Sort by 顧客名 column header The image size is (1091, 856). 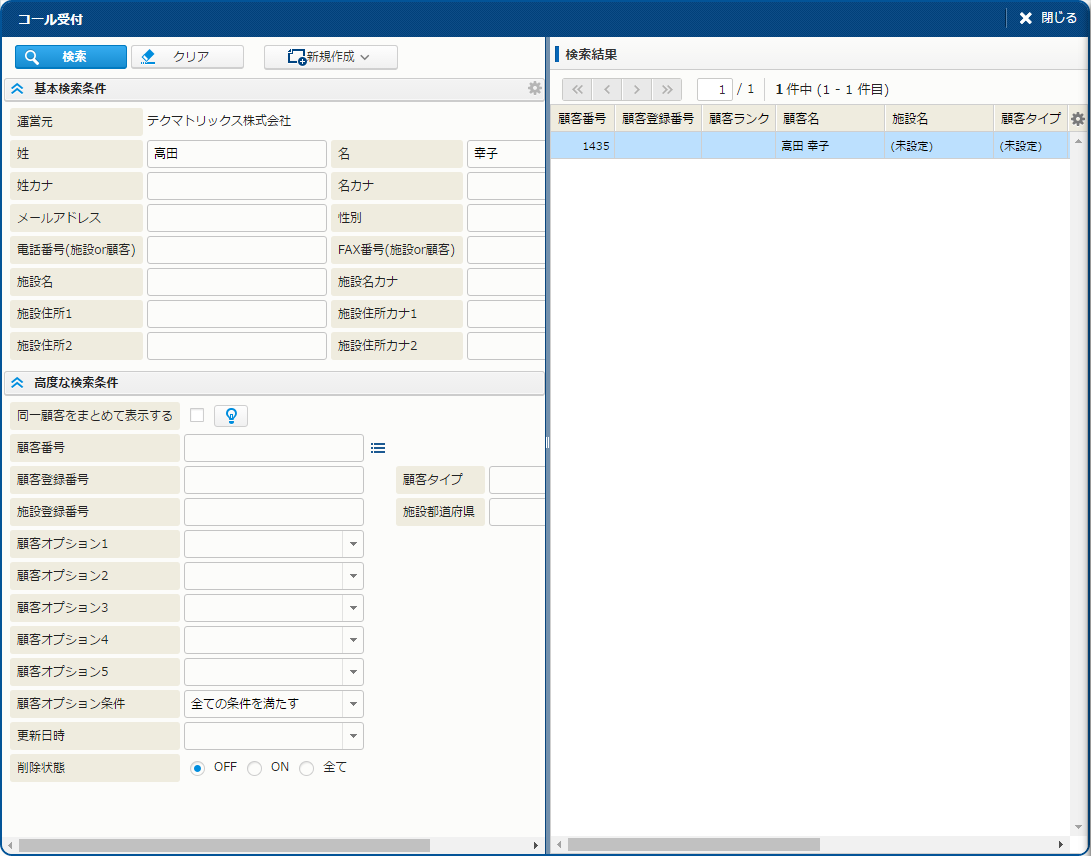[x=829, y=118]
